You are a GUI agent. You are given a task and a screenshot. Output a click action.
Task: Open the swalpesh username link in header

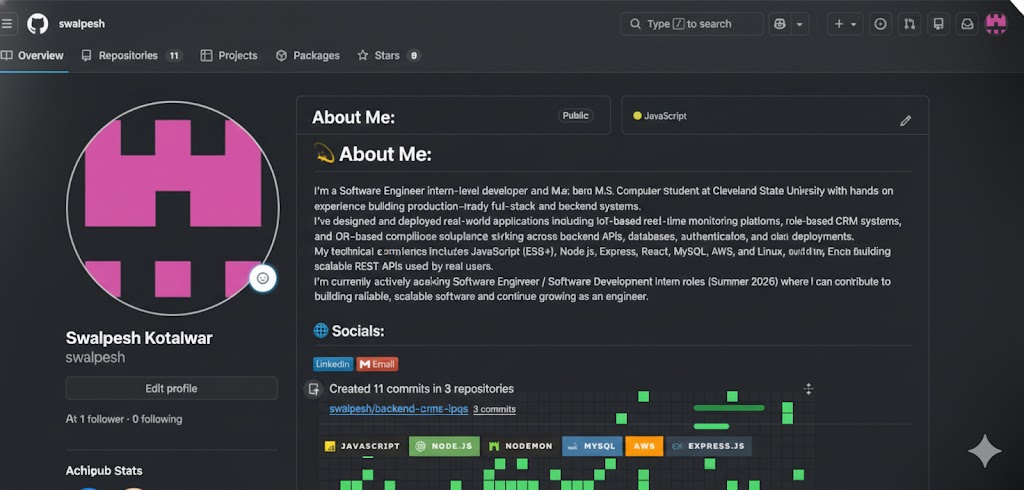[82, 24]
